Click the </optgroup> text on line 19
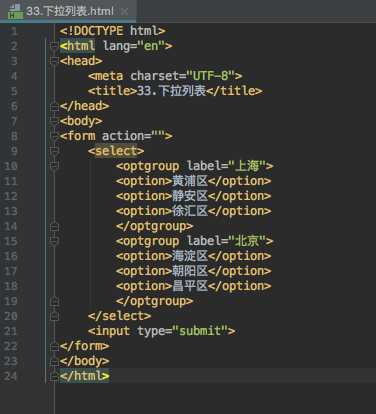376x414 pixels. (155, 301)
